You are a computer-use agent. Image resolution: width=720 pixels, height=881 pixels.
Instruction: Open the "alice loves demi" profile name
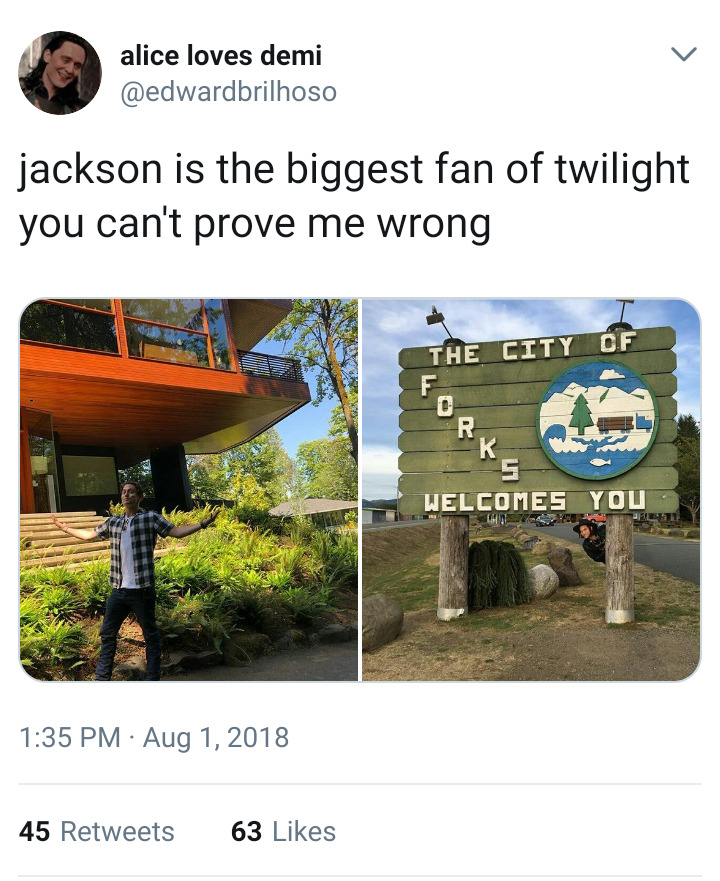click(221, 55)
